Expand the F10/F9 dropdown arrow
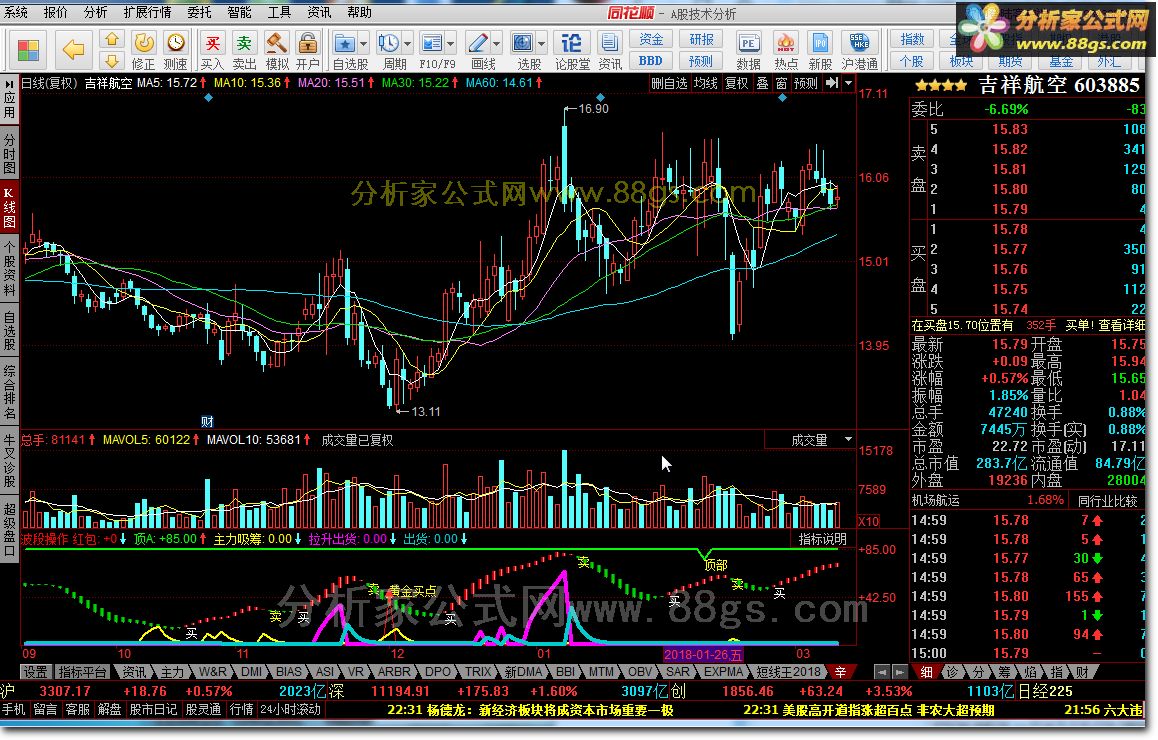1158x740 pixels. click(x=450, y=44)
